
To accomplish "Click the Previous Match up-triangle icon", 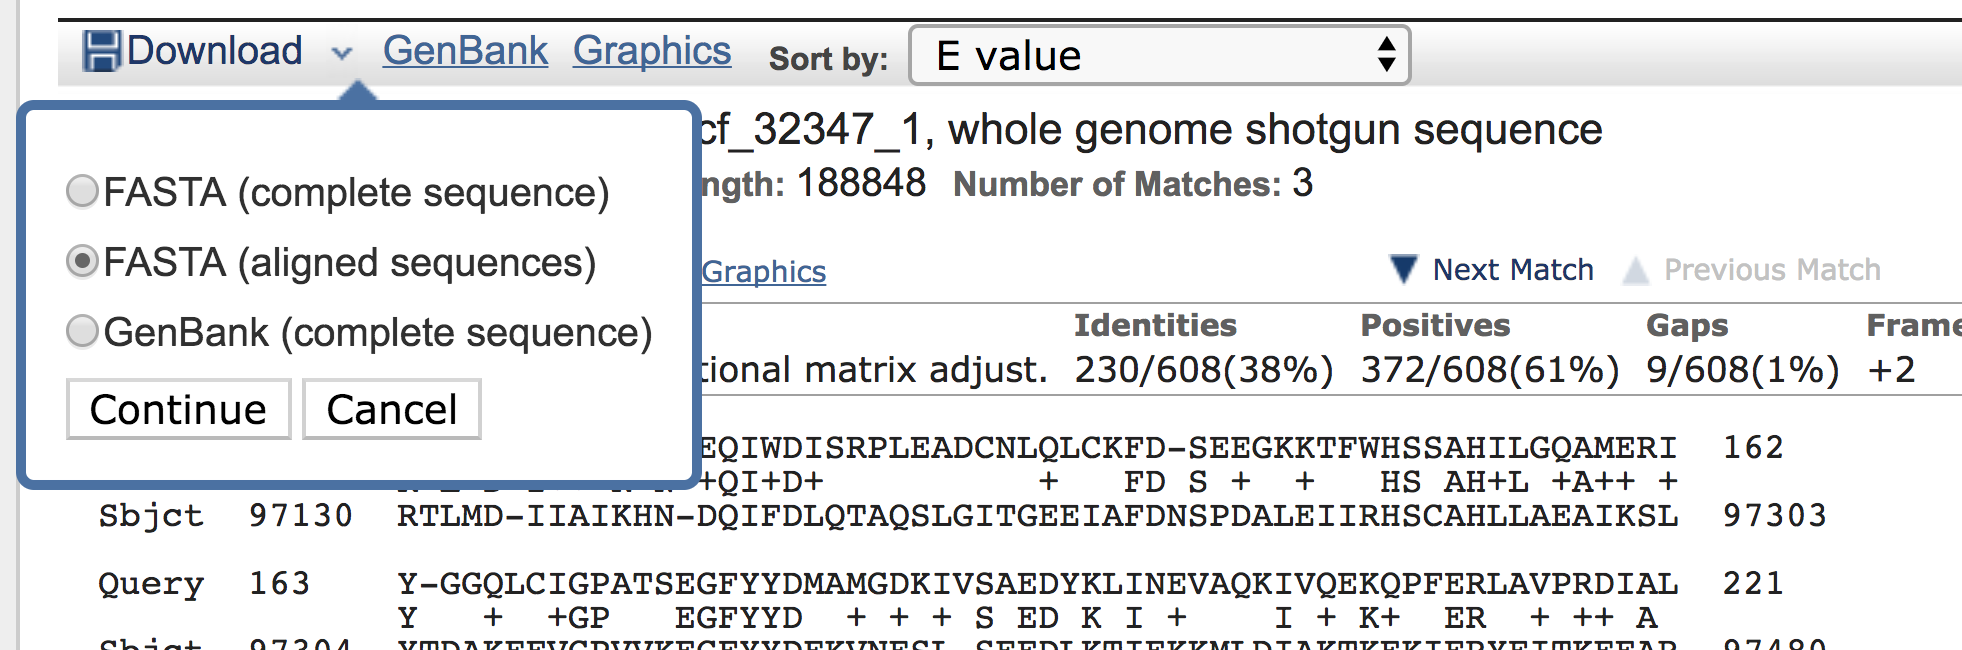I will [x=1636, y=270].
